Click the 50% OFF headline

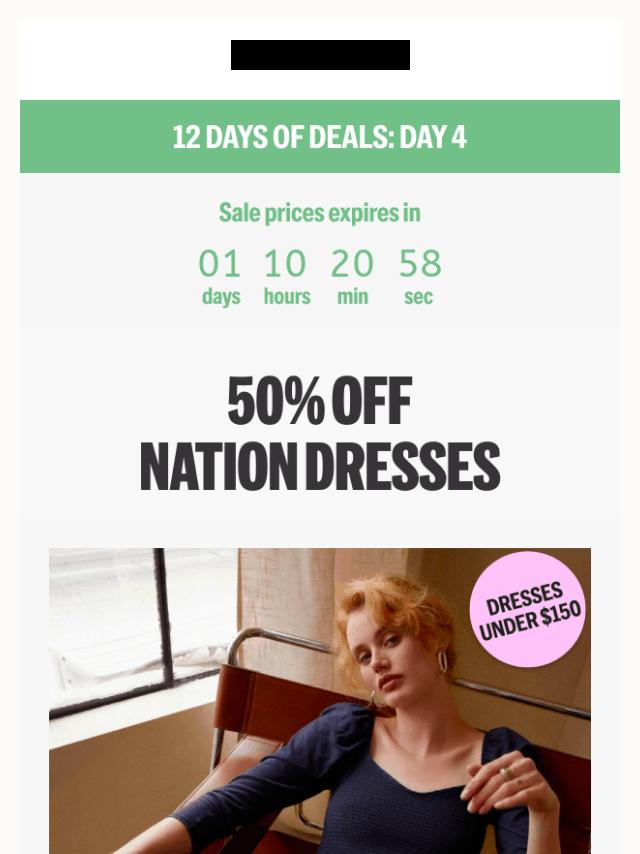(320, 401)
